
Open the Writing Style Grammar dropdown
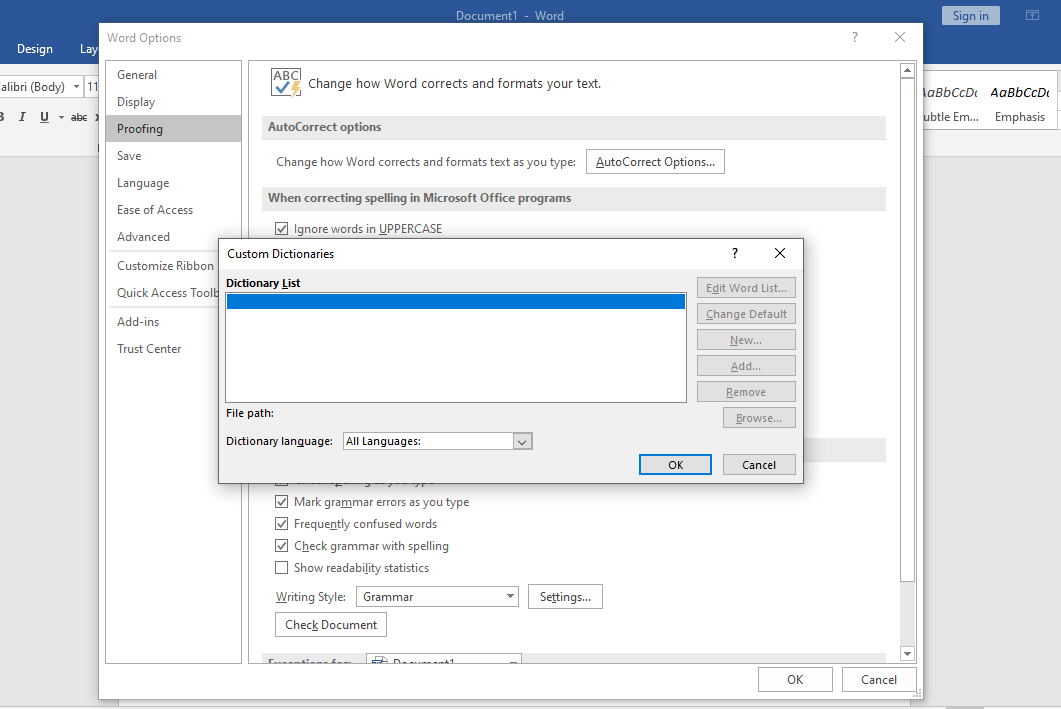(437, 597)
